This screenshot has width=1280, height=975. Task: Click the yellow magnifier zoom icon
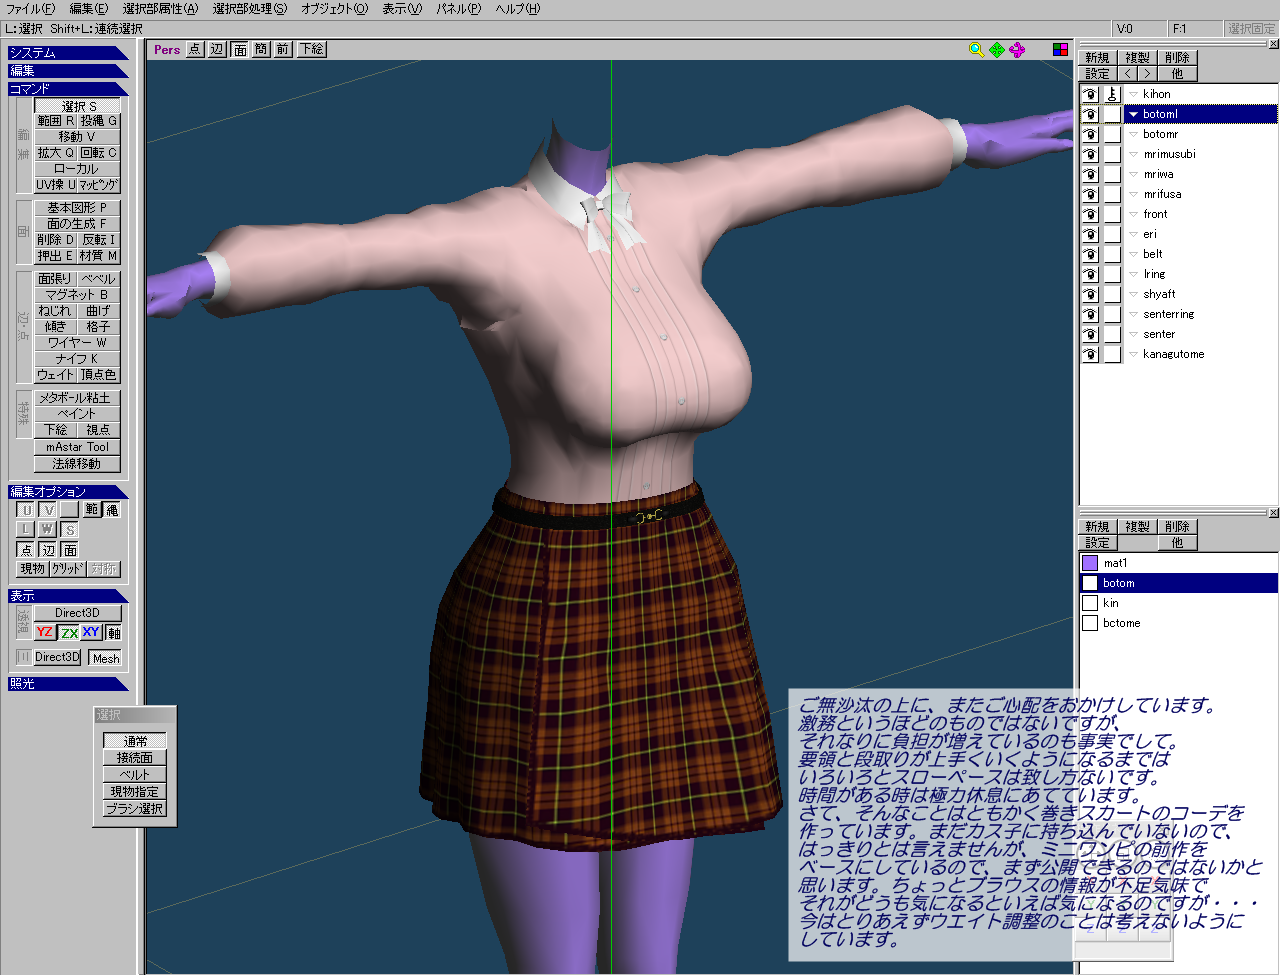(x=976, y=50)
